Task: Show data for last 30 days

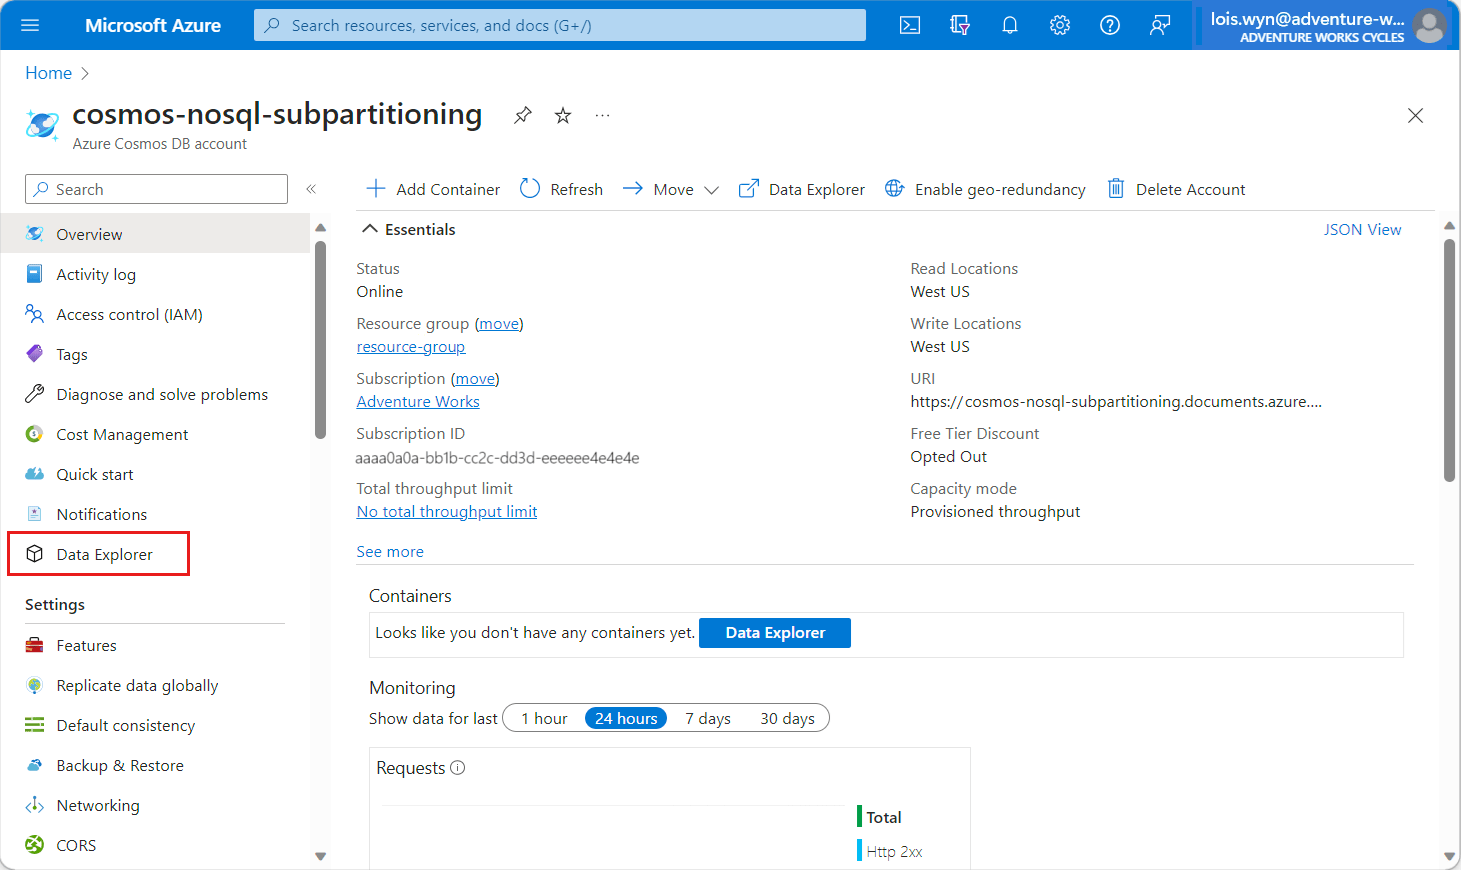Action: click(788, 718)
